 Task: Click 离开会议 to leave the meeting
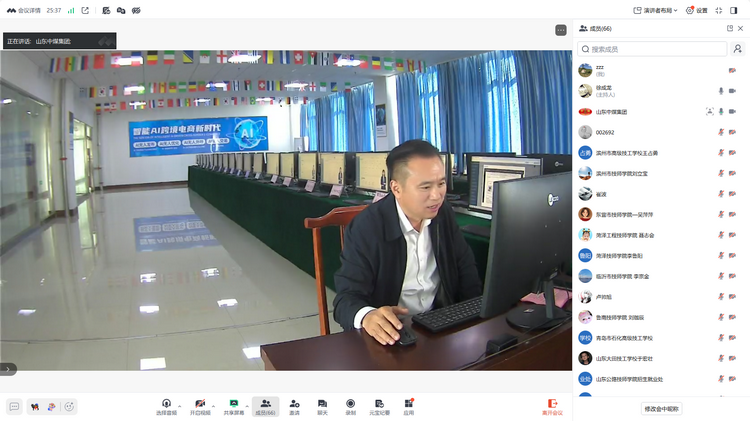pos(552,407)
